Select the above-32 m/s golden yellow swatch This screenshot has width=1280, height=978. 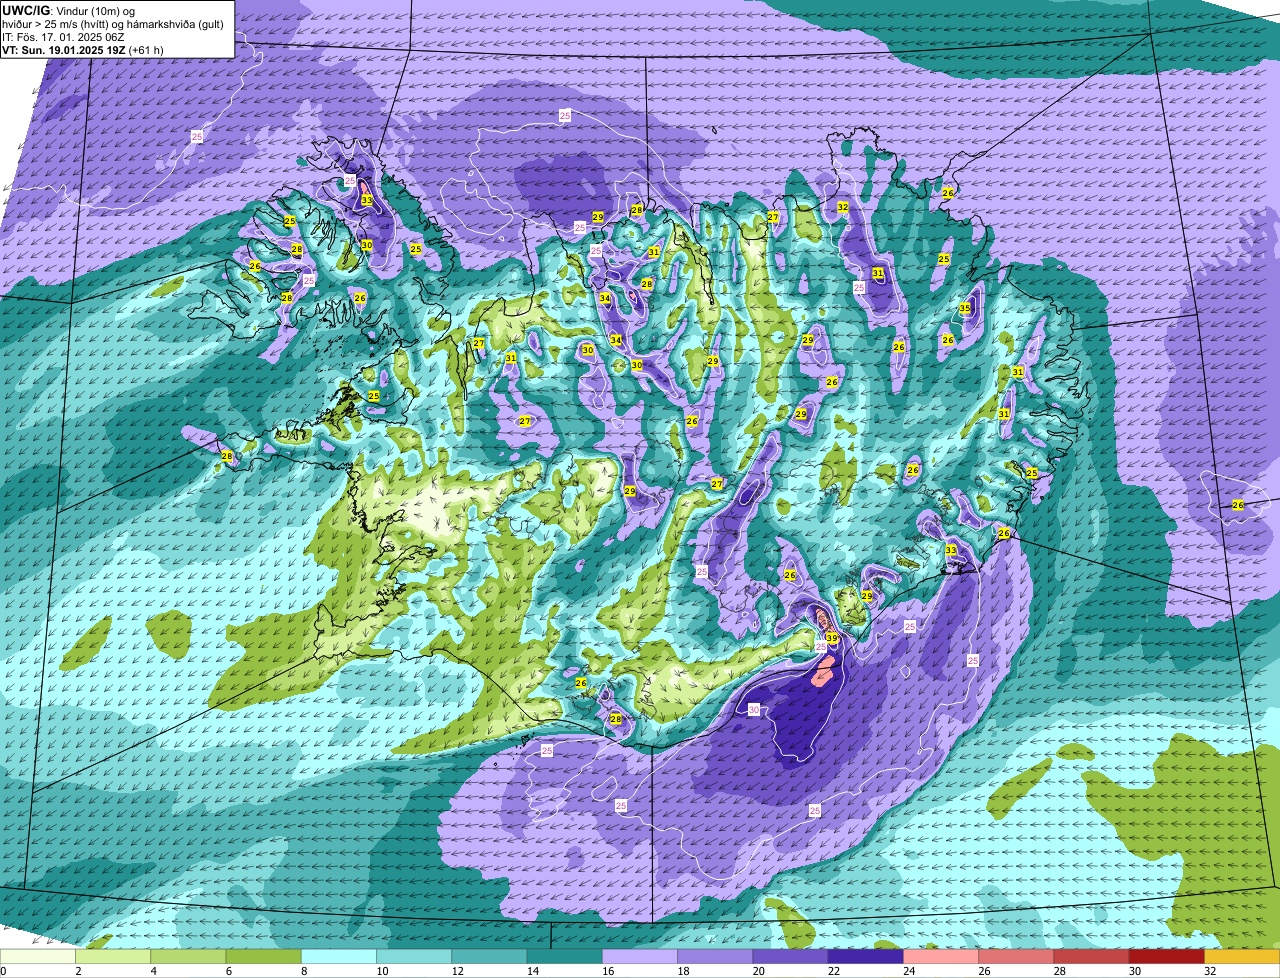[1243, 957]
